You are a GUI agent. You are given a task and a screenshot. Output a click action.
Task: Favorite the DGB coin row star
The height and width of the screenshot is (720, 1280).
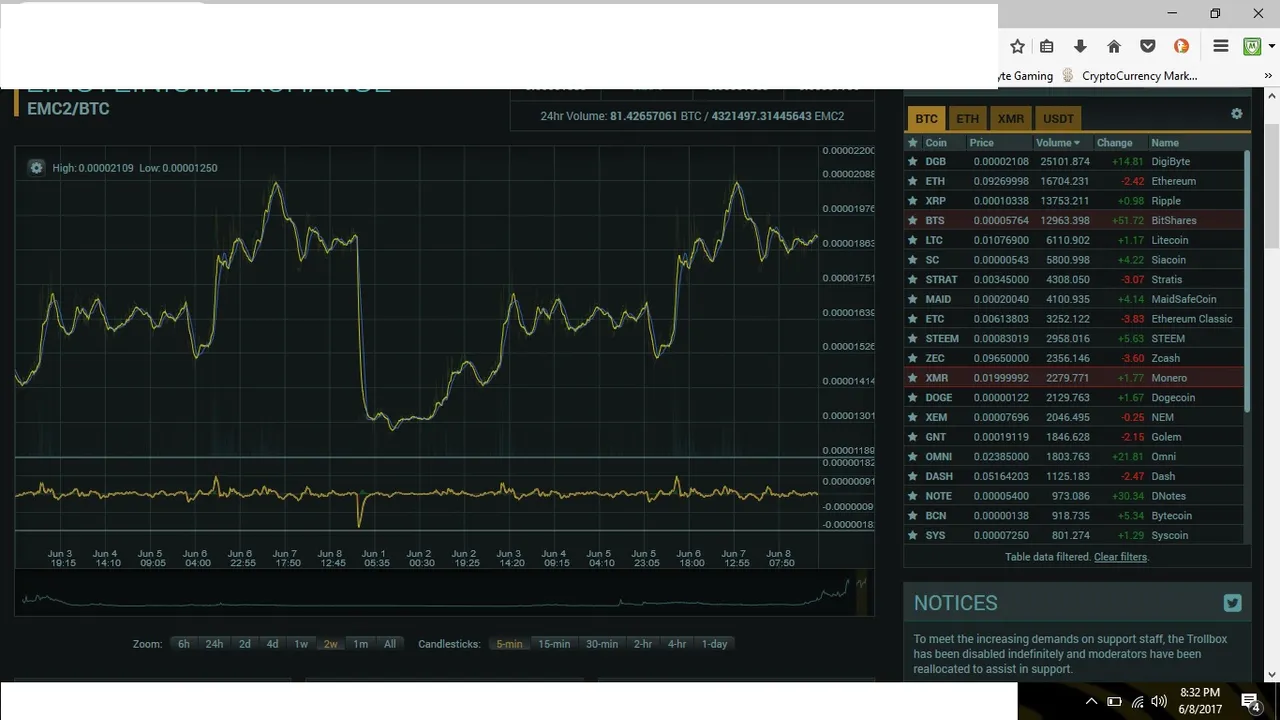click(x=912, y=161)
